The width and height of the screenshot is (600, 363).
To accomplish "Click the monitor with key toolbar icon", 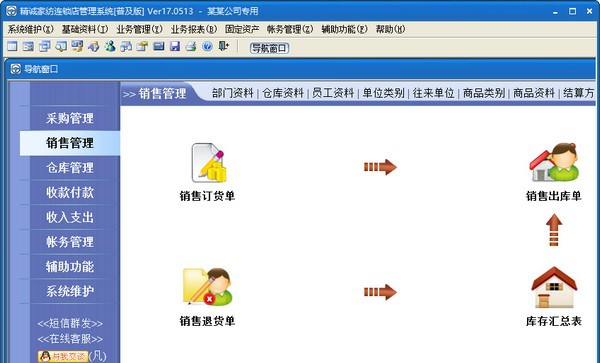I will click(x=77, y=46).
